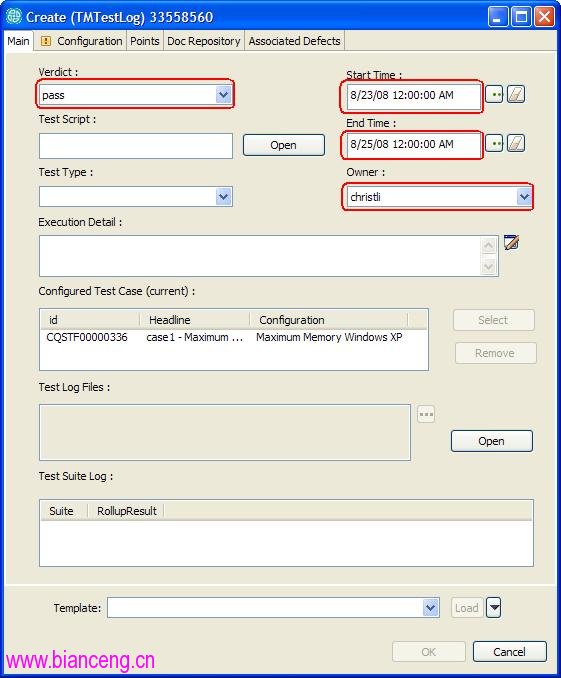This screenshot has height=678, width=561.
Task: Open the Start Time calendar picker icon
Action: pos(494,94)
